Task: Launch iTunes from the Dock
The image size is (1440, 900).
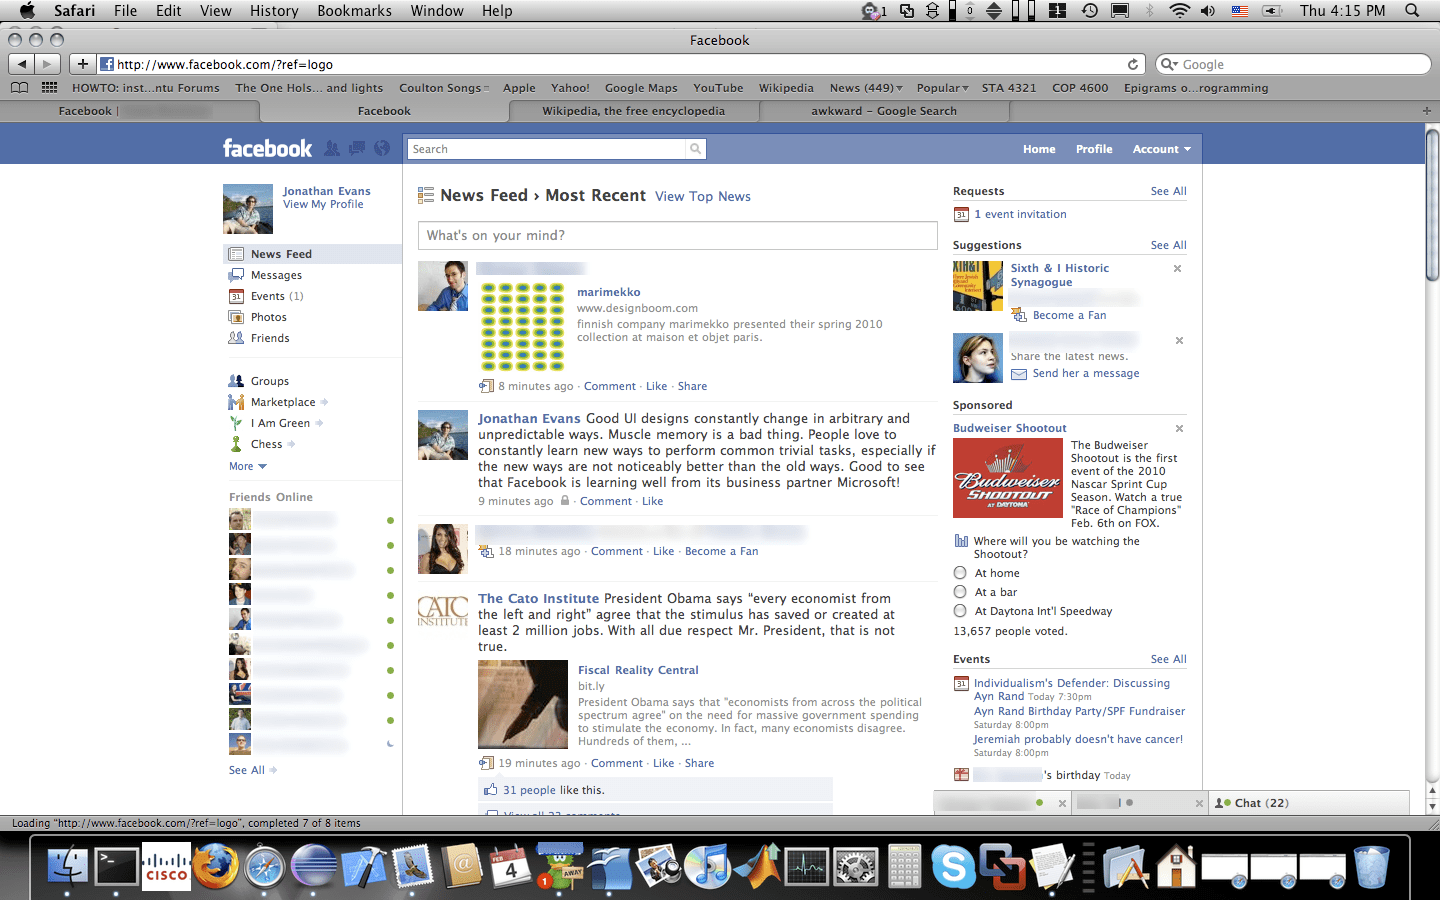Action: tap(709, 865)
